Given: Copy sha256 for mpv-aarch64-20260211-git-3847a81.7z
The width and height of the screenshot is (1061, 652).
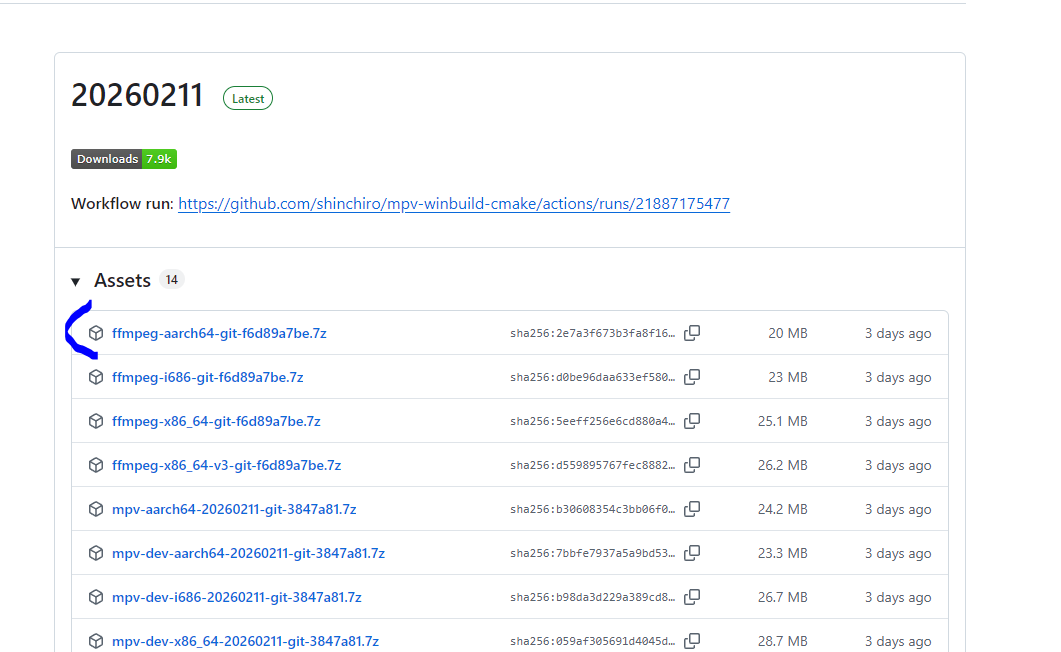Looking at the screenshot, I should pos(692,509).
